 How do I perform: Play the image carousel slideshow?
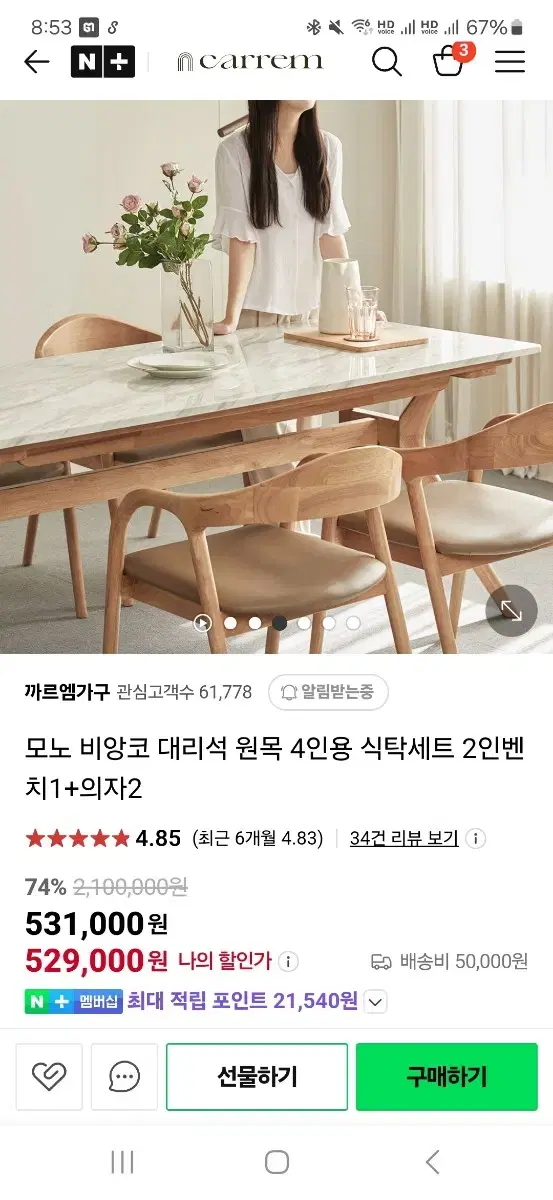(203, 623)
